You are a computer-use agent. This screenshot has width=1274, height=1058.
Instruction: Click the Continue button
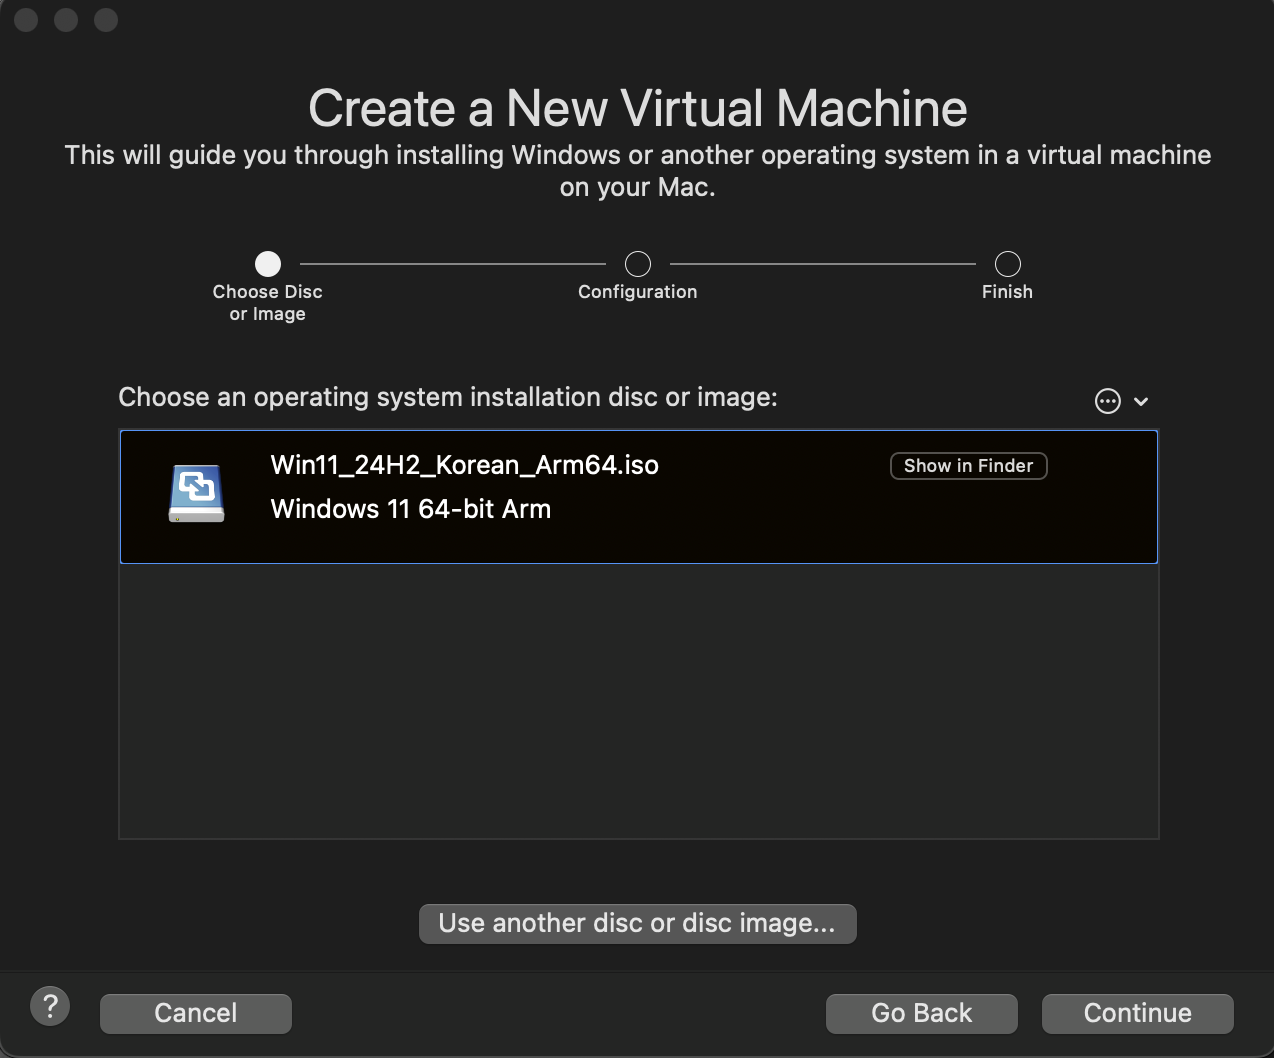coord(1137,1013)
